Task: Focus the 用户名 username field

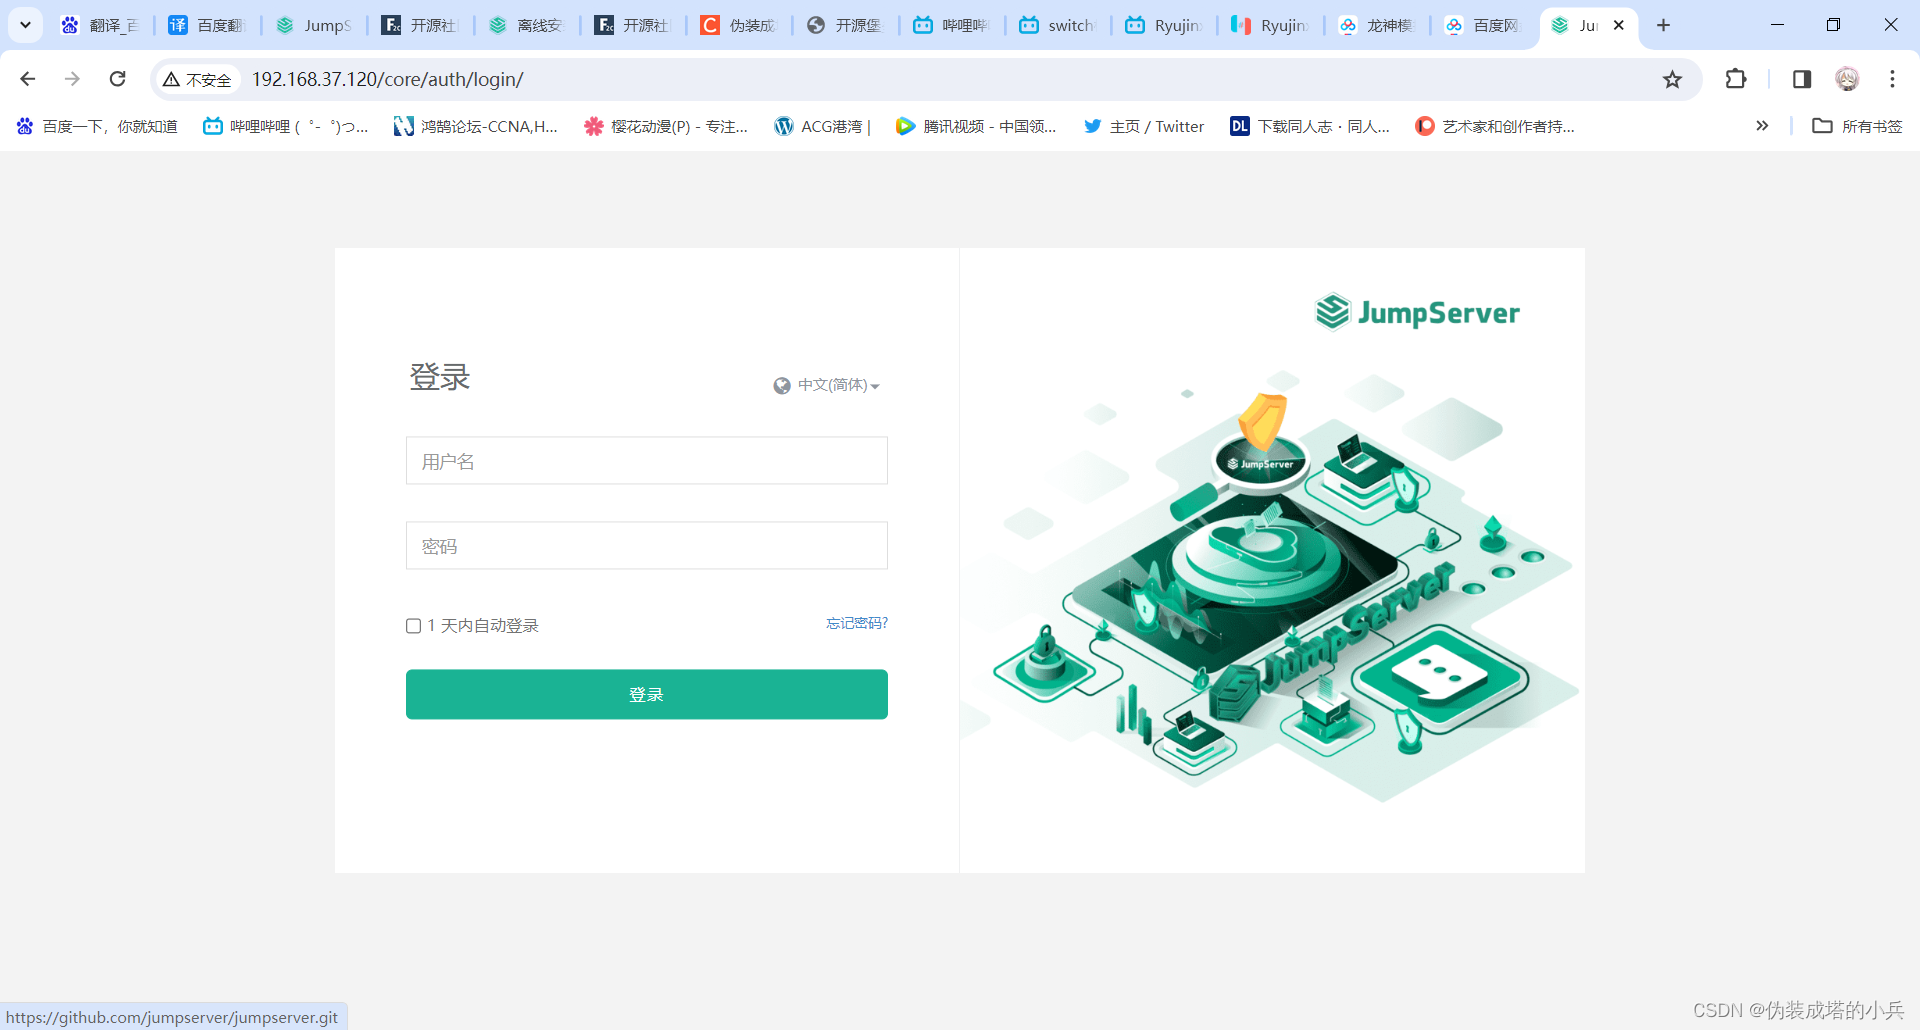Action: 646,461
